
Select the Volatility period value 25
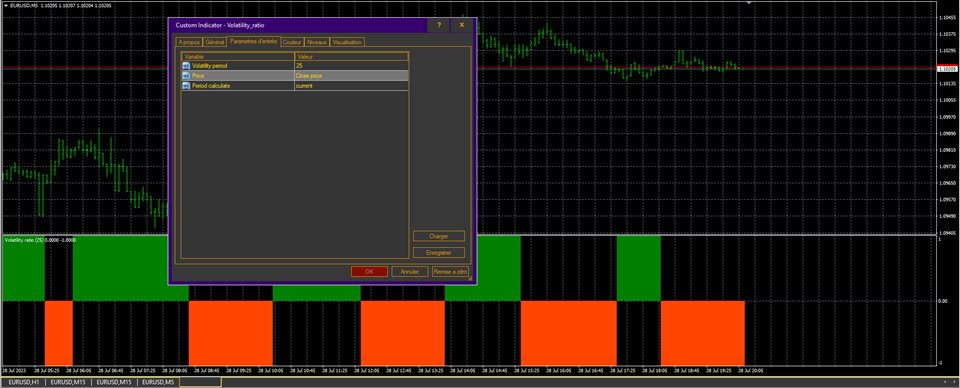[x=351, y=65]
